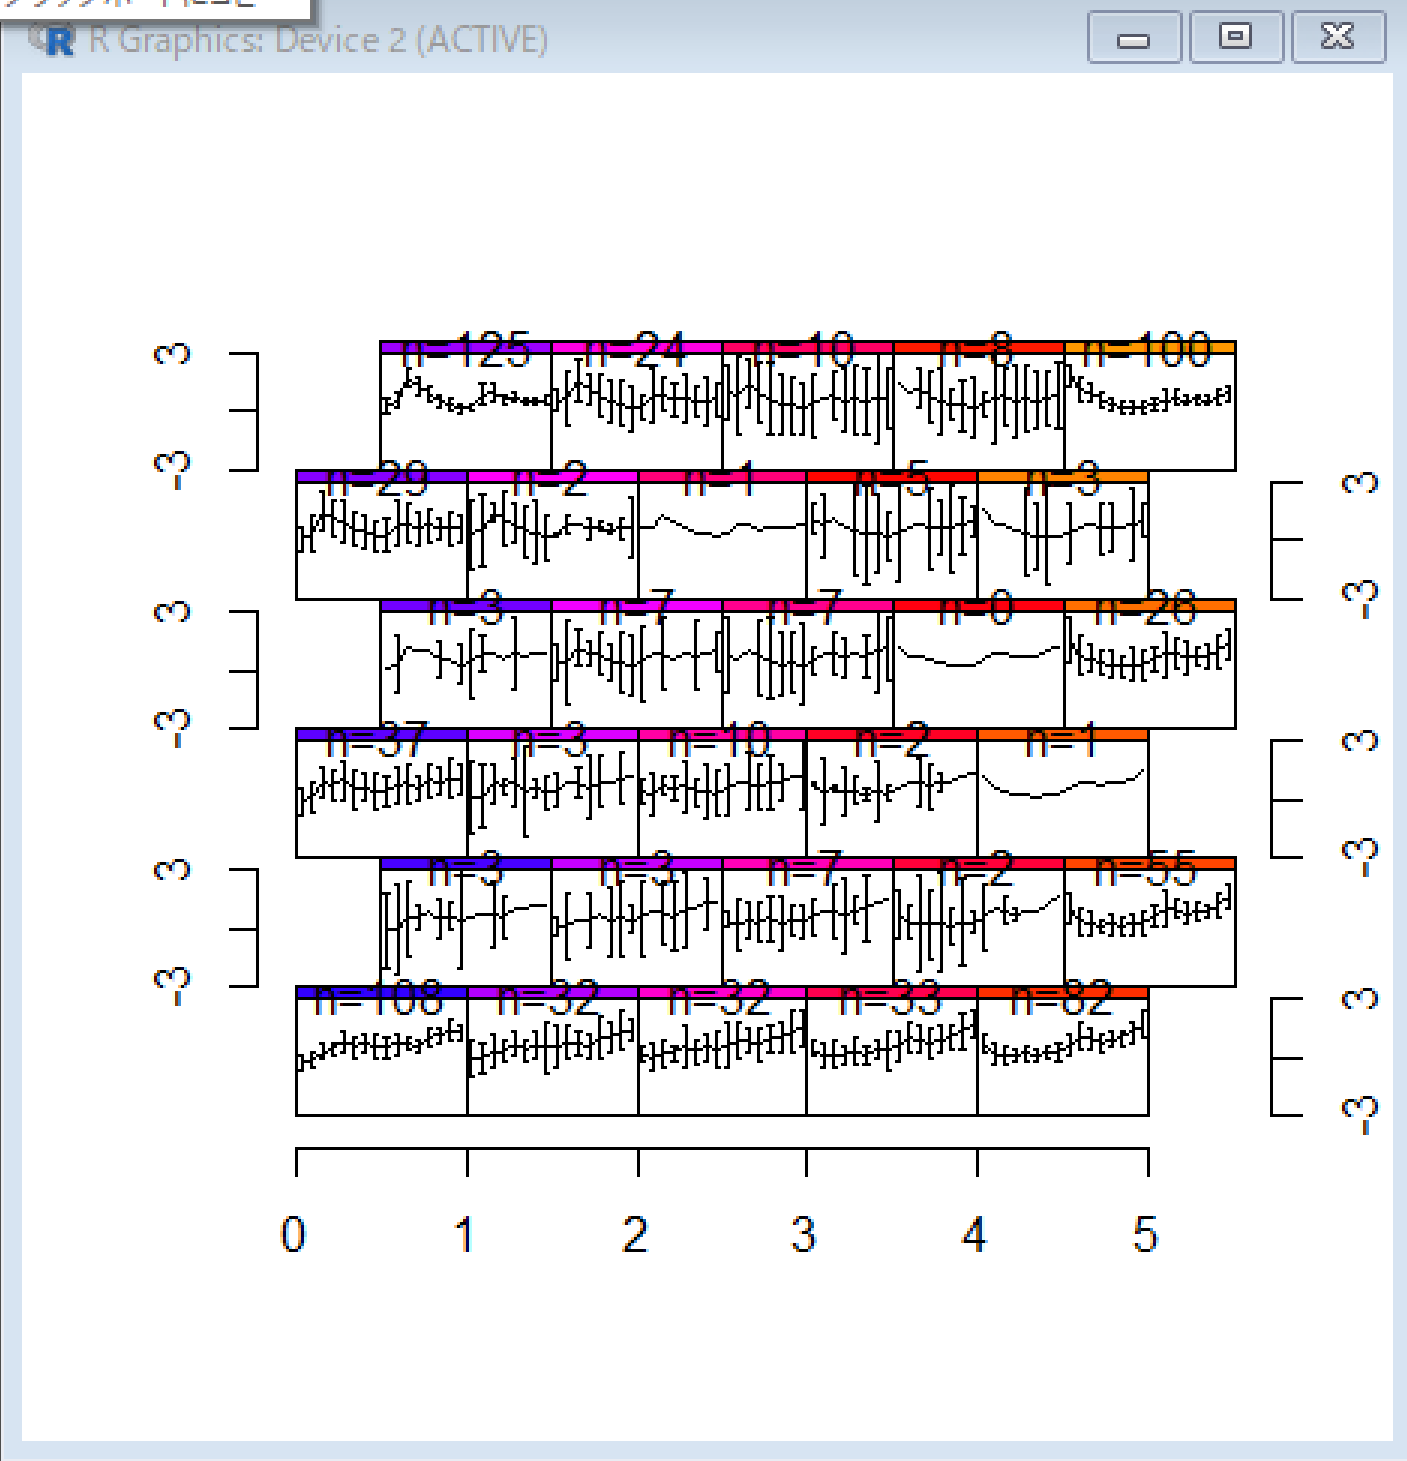Screen dimensions: 1407x1461
Task: Click the panel labeled n=8
Action: (x=978, y=410)
